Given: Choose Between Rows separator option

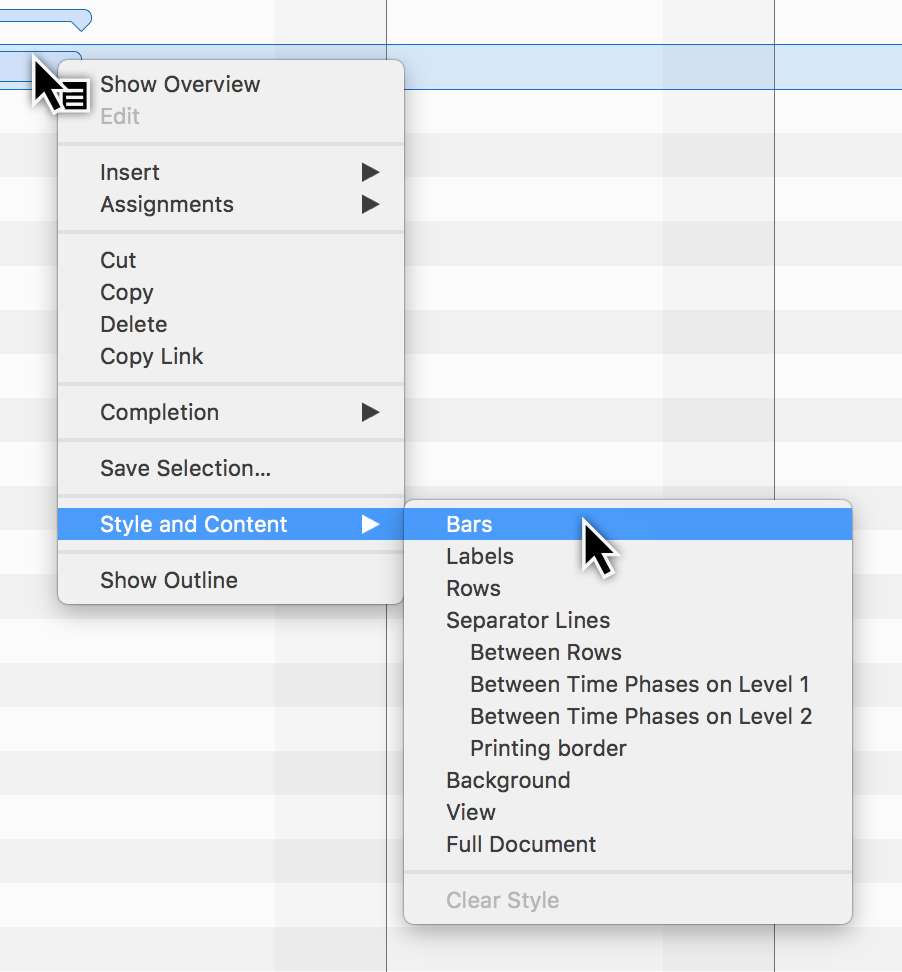Looking at the screenshot, I should [x=545, y=652].
